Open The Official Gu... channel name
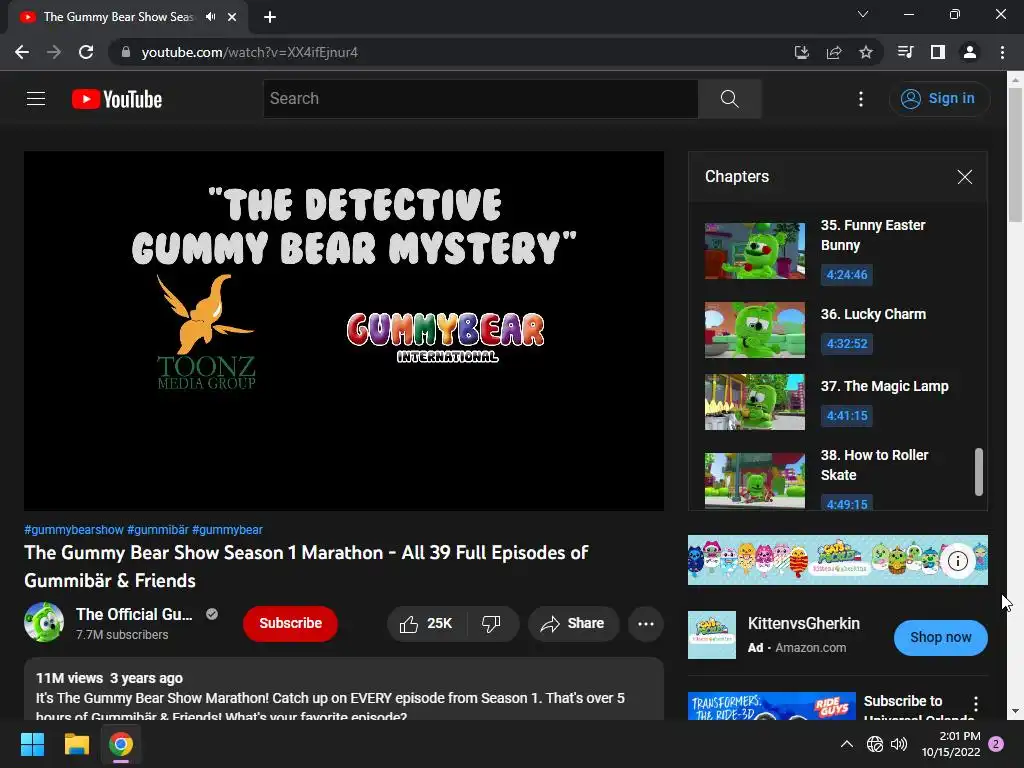1024x768 pixels. point(134,614)
